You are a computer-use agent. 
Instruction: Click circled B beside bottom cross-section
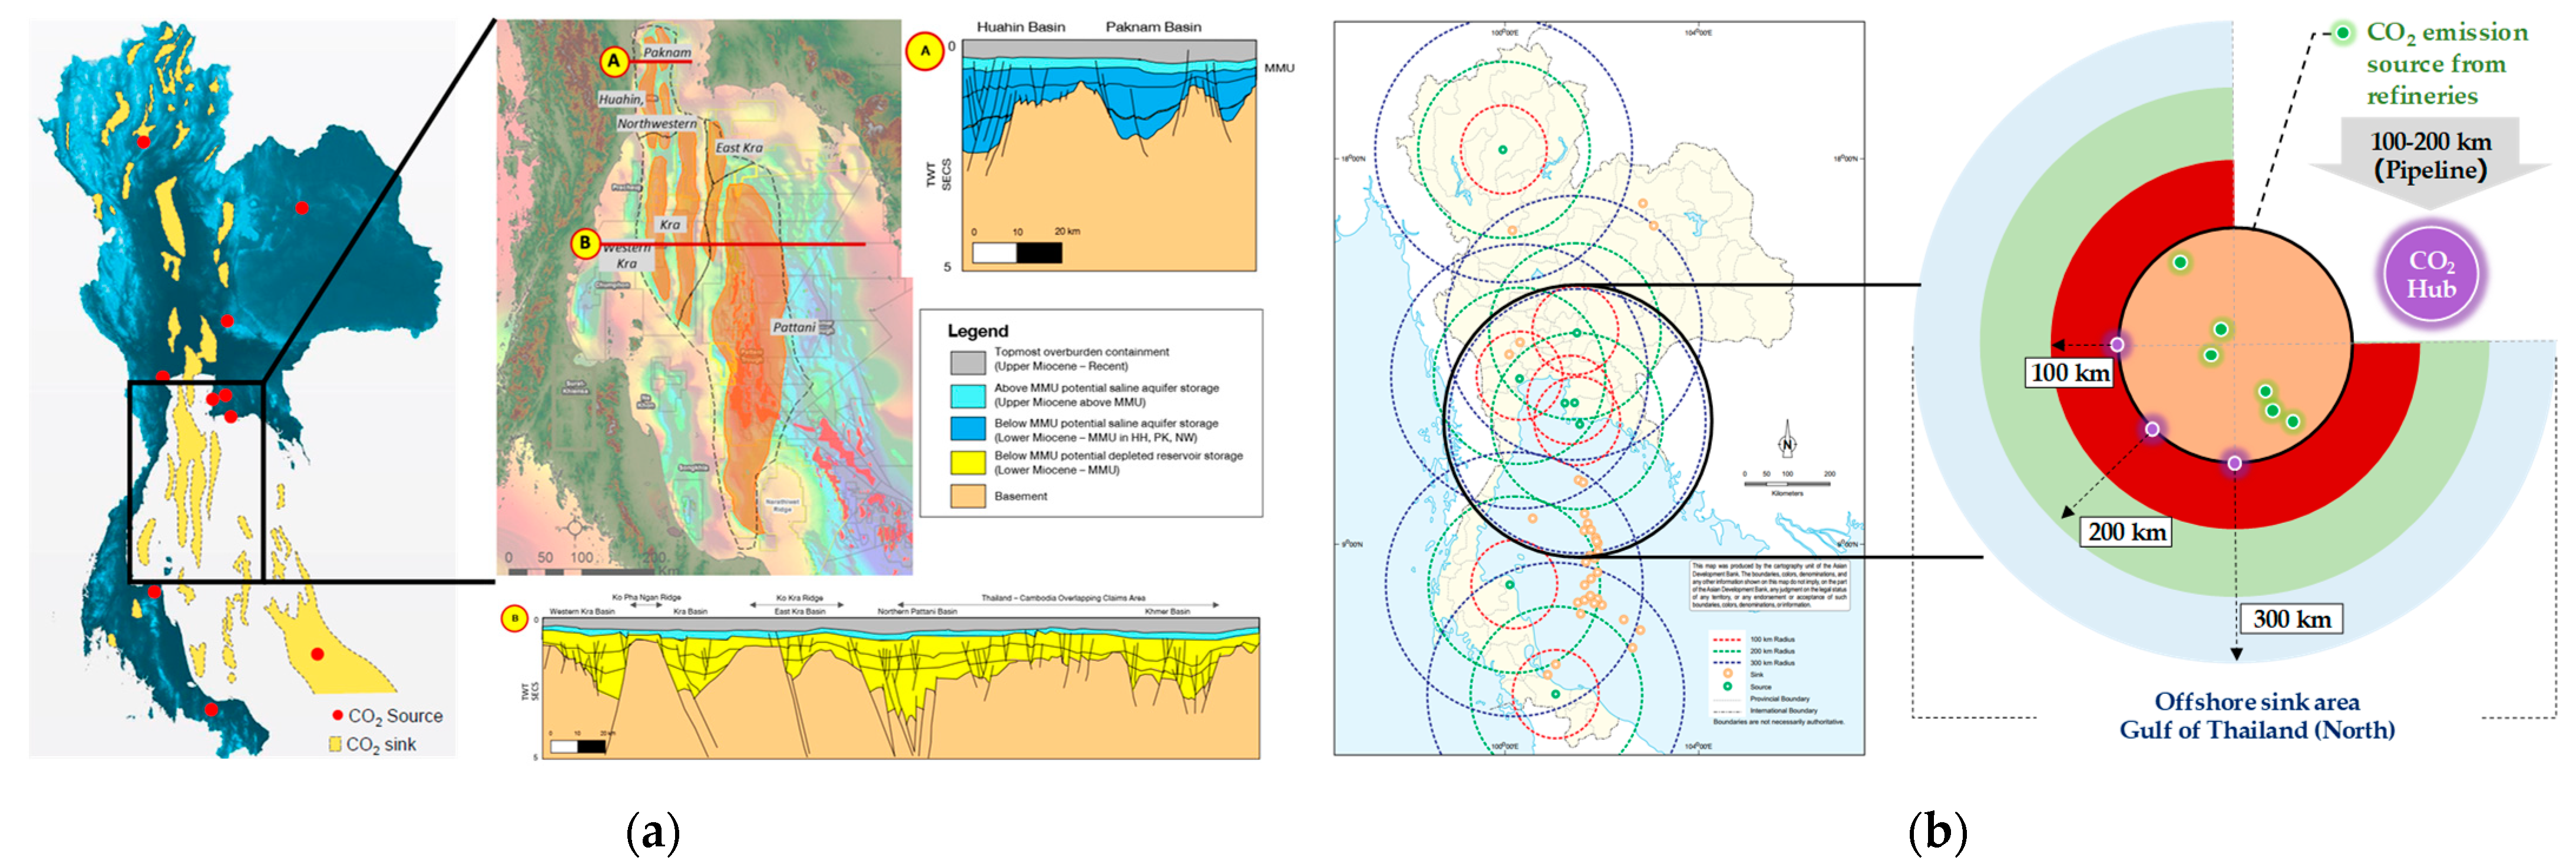pyautogui.click(x=514, y=619)
